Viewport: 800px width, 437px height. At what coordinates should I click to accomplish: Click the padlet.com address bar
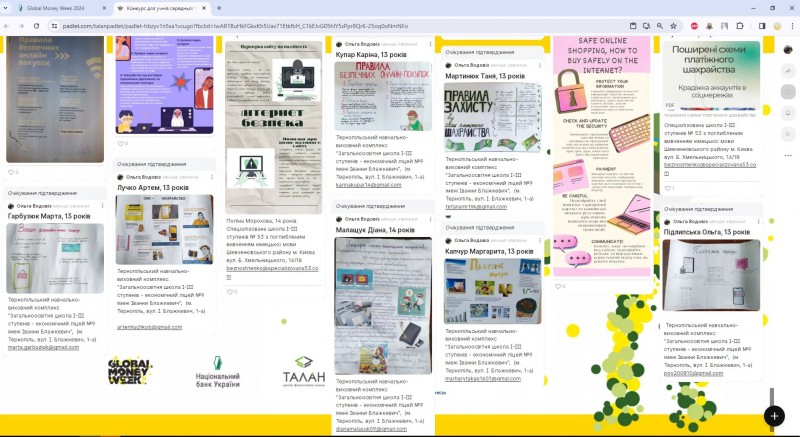click(300, 24)
